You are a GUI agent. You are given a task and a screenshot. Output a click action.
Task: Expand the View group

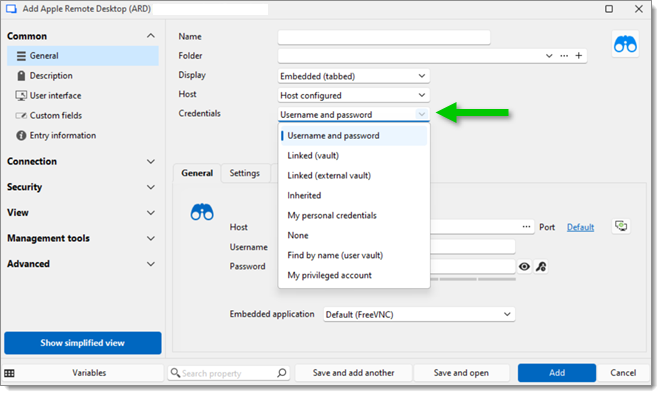pos(151,212)
